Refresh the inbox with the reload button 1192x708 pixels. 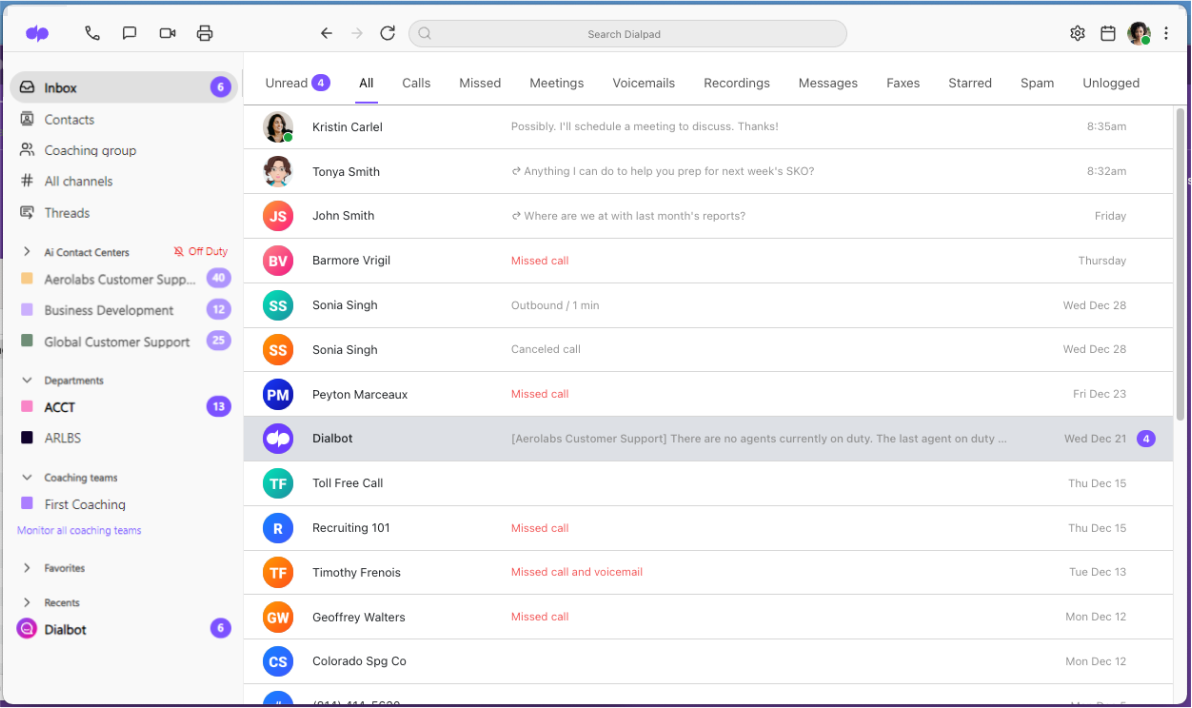pos(388,32)
